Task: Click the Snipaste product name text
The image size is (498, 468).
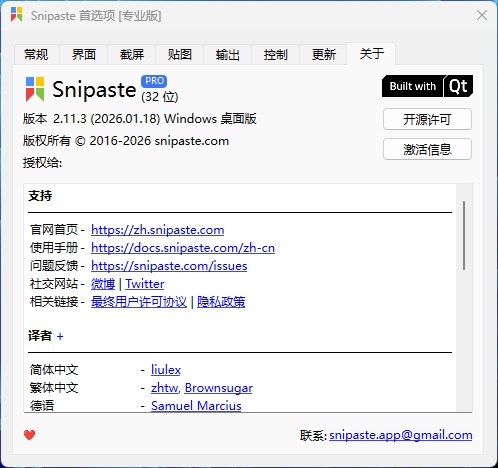Action: [x=94, y=90]
